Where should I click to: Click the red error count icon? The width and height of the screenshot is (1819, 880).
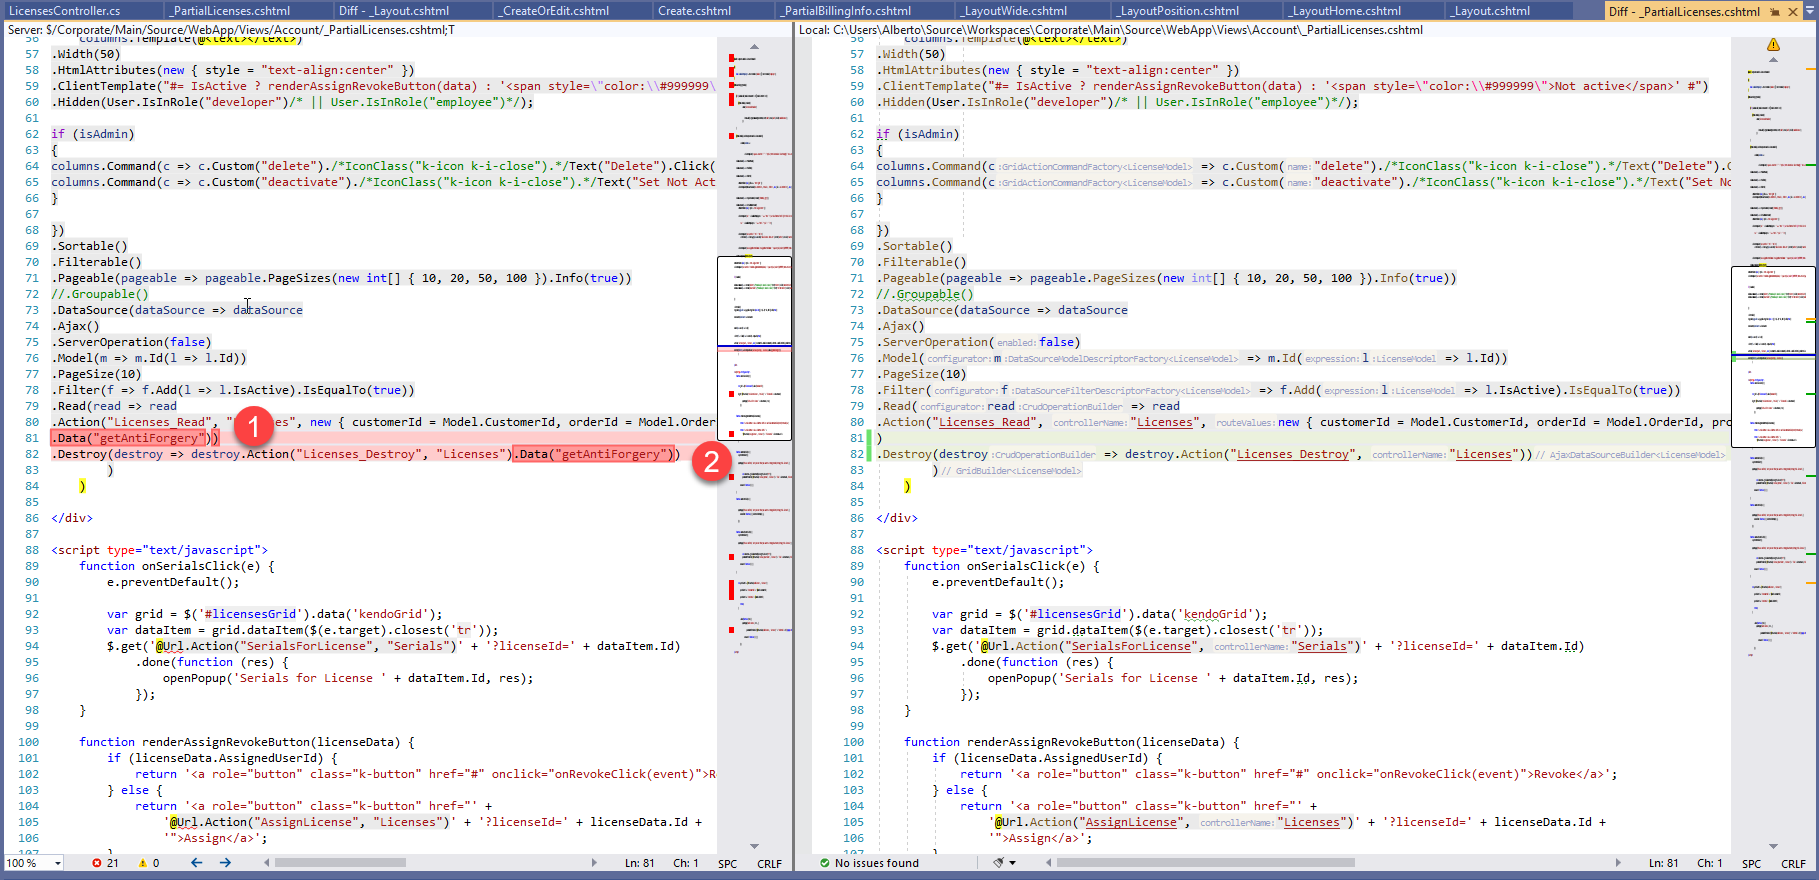(x=97, y=863)
